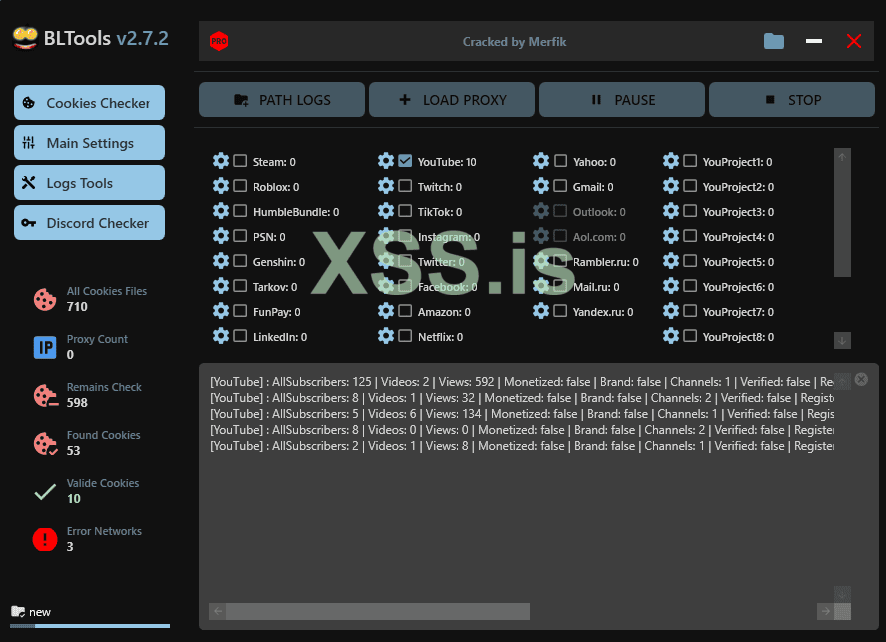This screenshot has height=642, width=886.
Task: Click the gear icon next to Steam
Action: pyautogui.click(x=221, y=161)
